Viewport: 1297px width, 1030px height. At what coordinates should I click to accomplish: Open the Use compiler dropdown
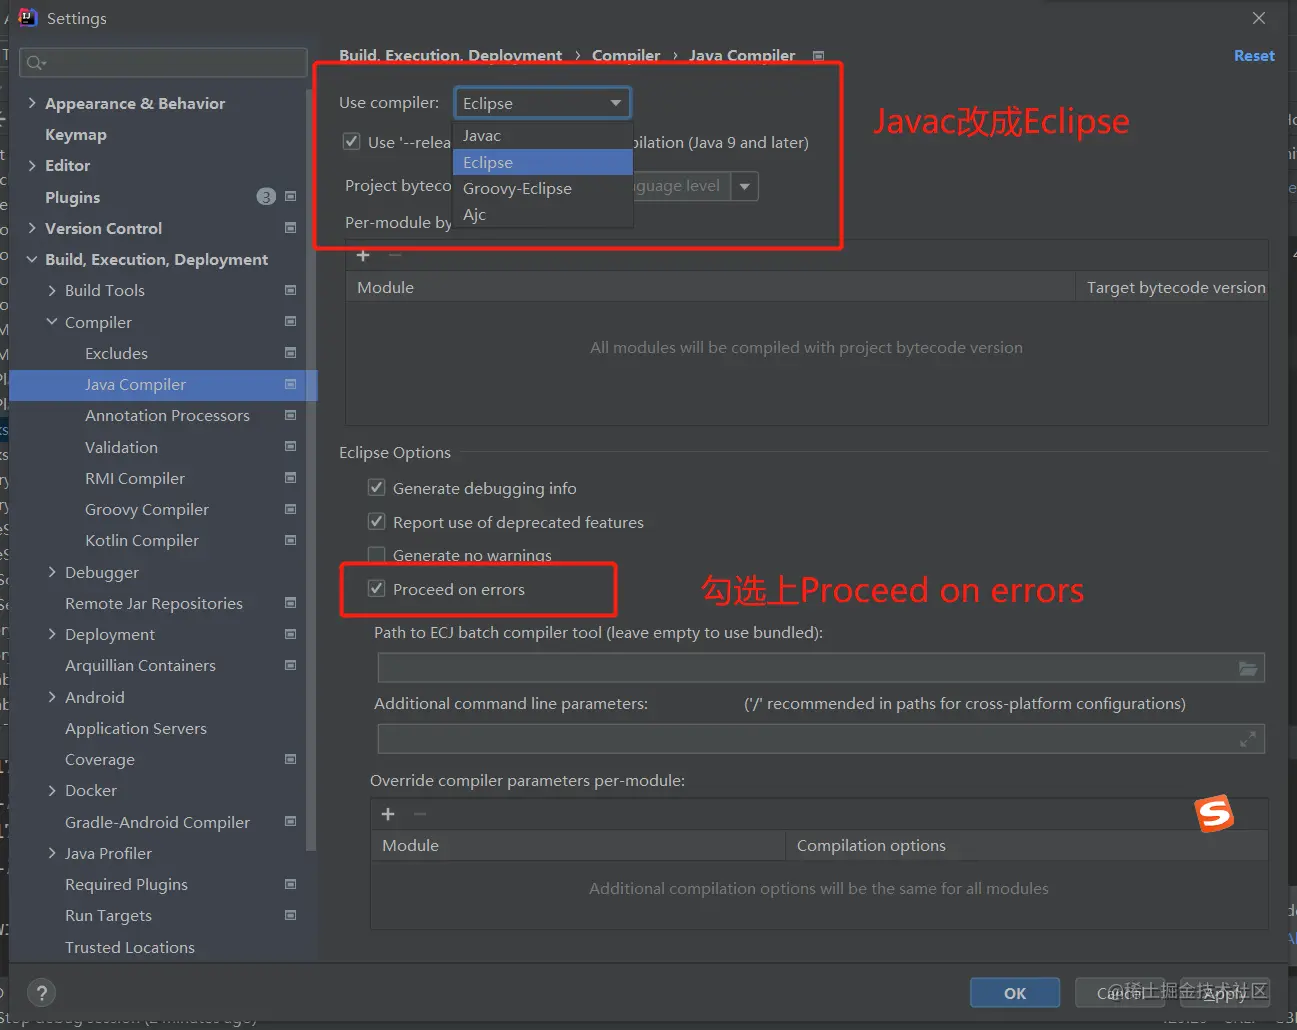[x=542, y=103]
